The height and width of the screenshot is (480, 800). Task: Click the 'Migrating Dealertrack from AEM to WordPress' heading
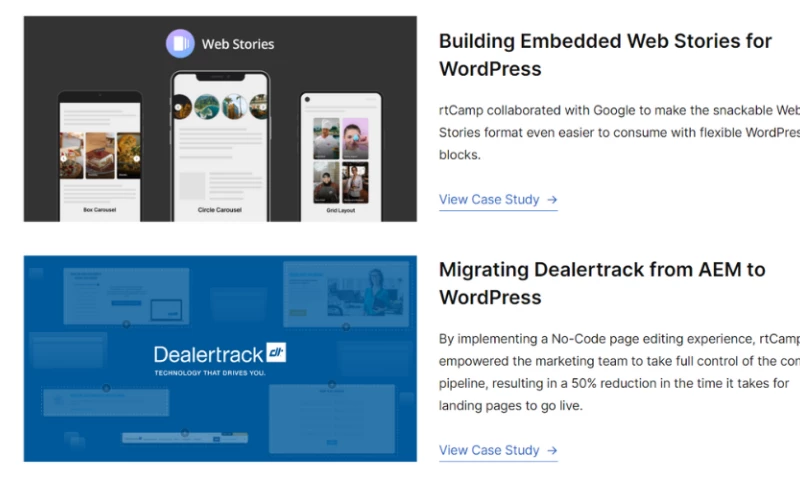coord(601,283)
